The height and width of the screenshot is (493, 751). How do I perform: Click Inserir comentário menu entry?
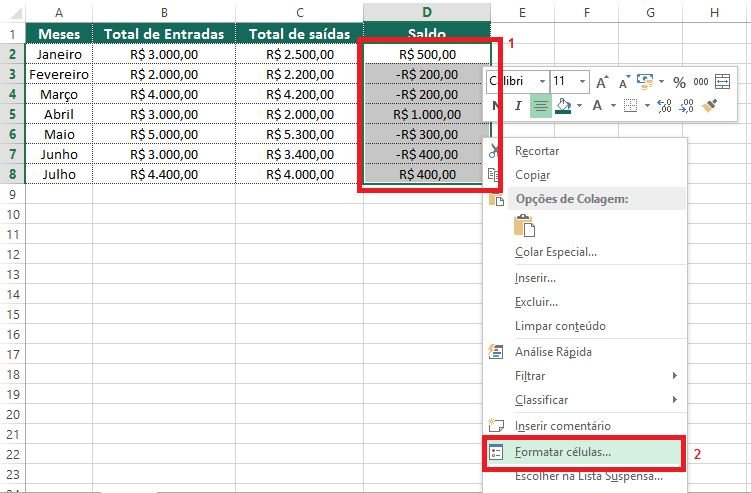563,426
